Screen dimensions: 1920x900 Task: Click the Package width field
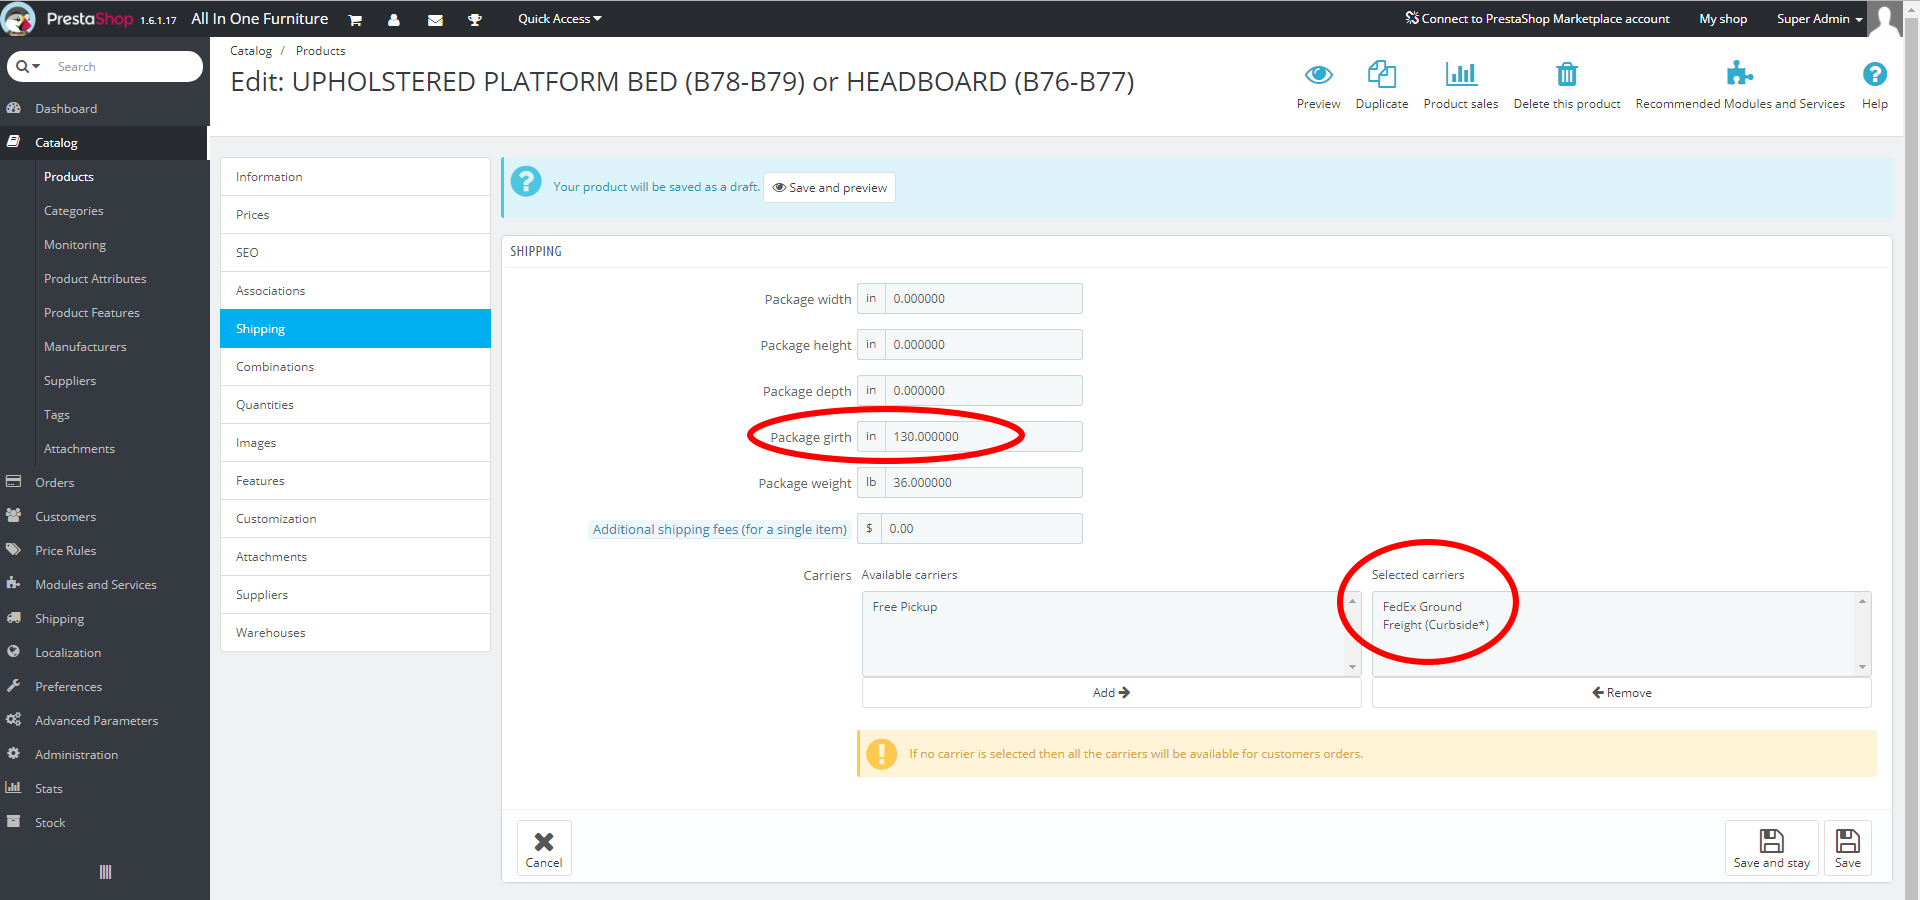coord(983,299)
